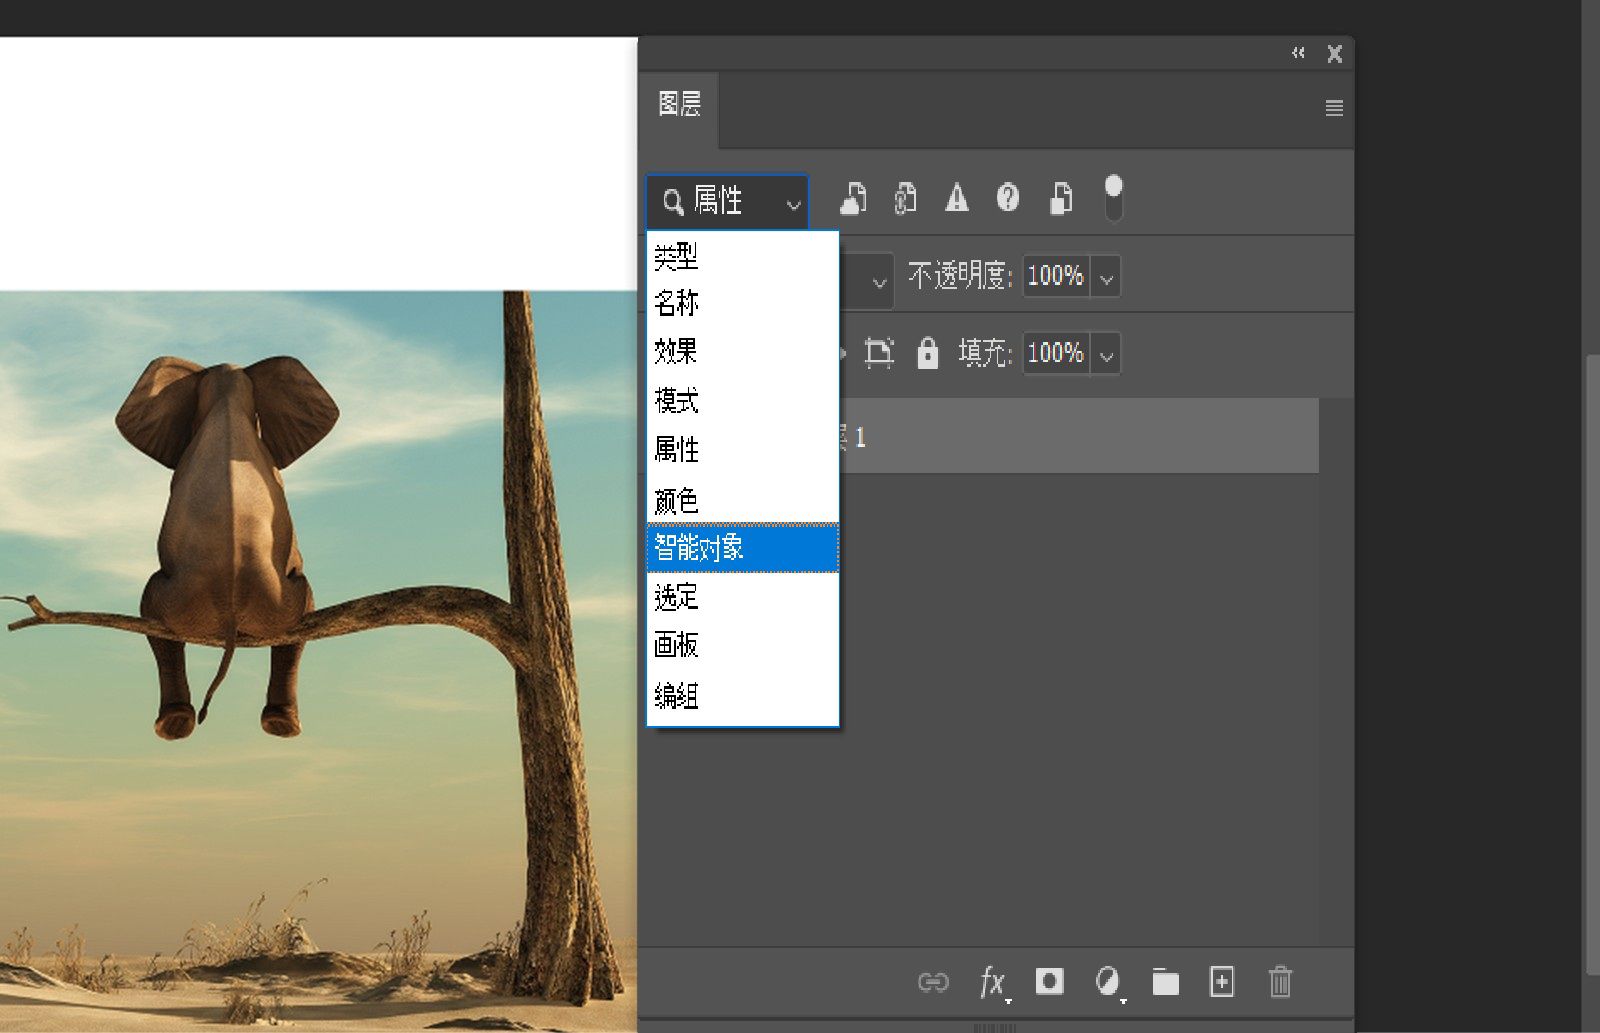Toggle layer filtering on/off switch
This screenshot has width=1600, height=1033.
(x=1113, y=199)
